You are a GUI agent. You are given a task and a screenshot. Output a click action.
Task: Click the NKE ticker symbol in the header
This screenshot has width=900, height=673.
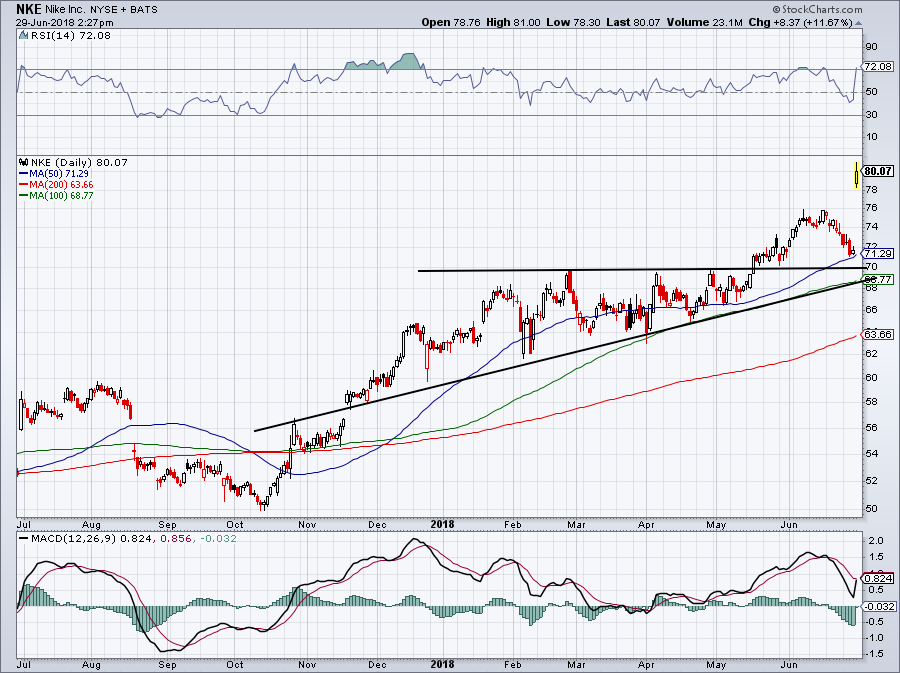(29, 9)
